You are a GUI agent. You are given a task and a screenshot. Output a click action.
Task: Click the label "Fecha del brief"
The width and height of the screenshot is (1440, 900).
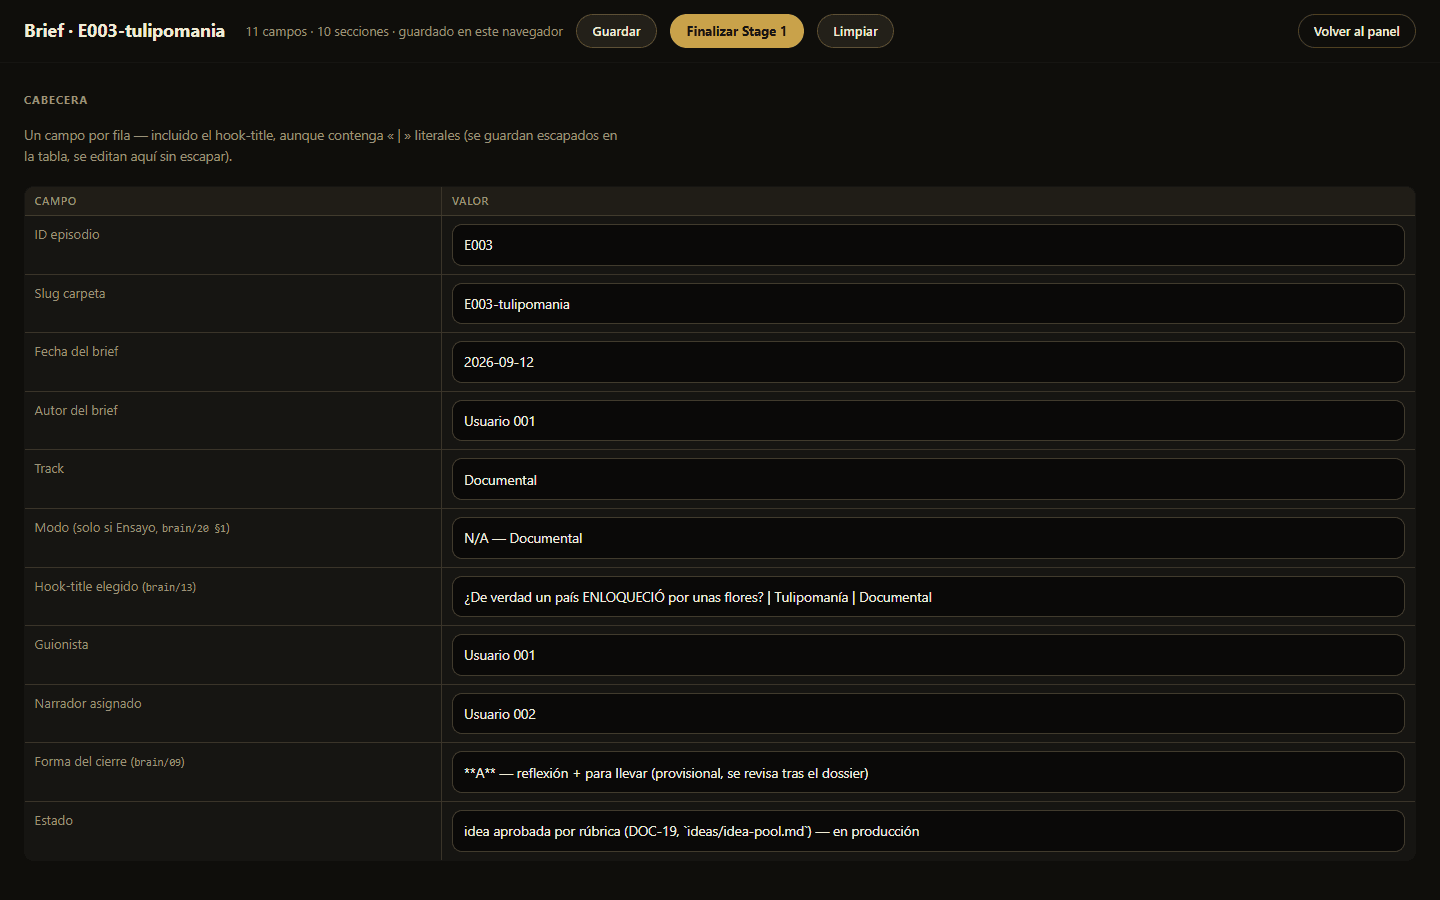[76, 352]
